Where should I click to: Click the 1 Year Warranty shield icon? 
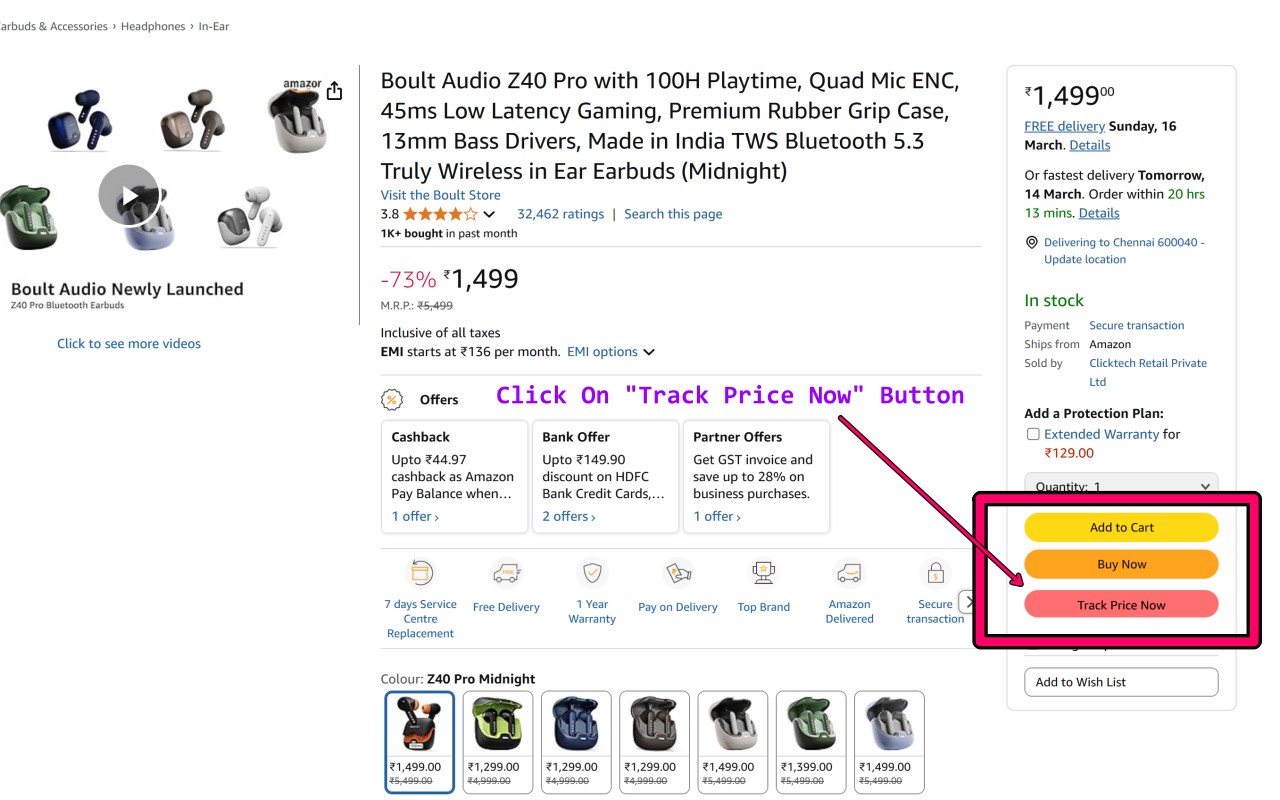click(592, 573)
